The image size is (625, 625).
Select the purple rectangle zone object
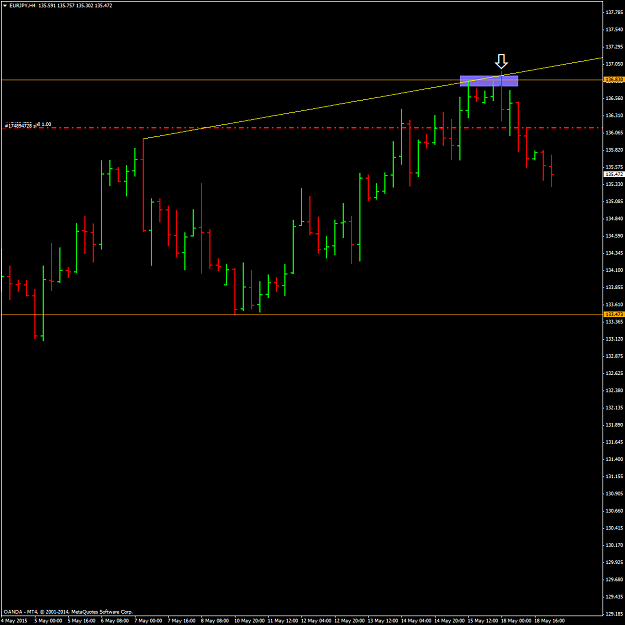489,81
